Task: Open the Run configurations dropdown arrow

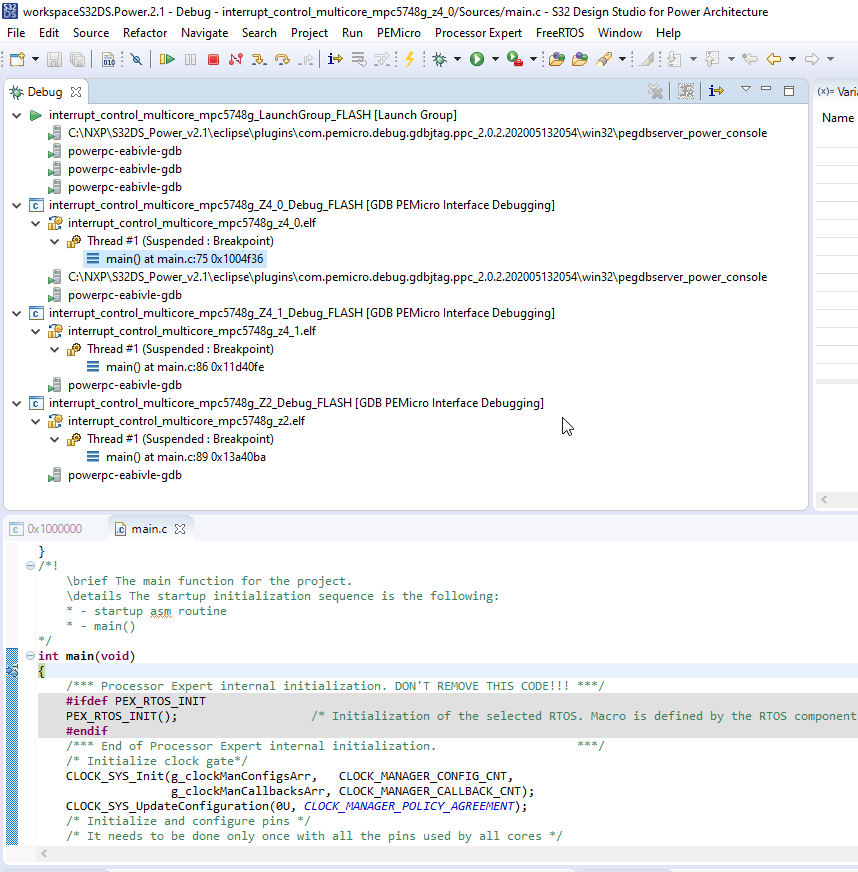Action: [495, 59]
